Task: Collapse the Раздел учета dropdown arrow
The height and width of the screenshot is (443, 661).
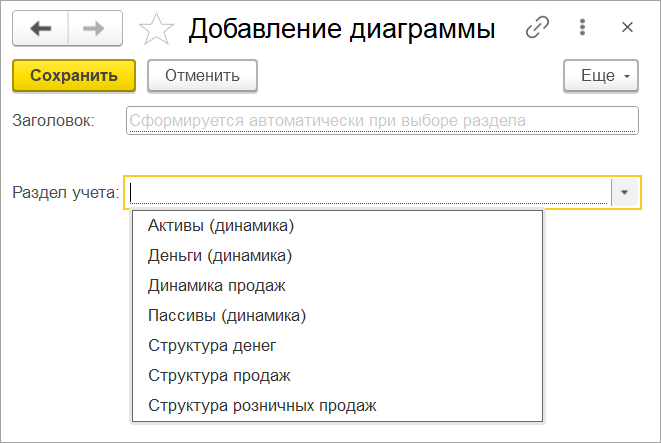Action: pyautogui.click(x=625, y=192)
